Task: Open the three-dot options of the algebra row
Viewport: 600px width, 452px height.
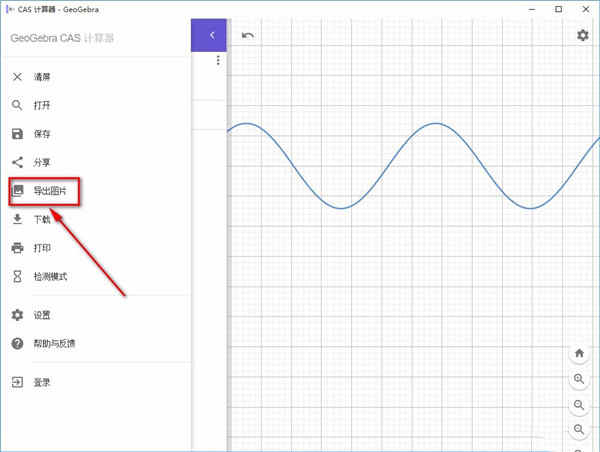Action: click(218, 60)
